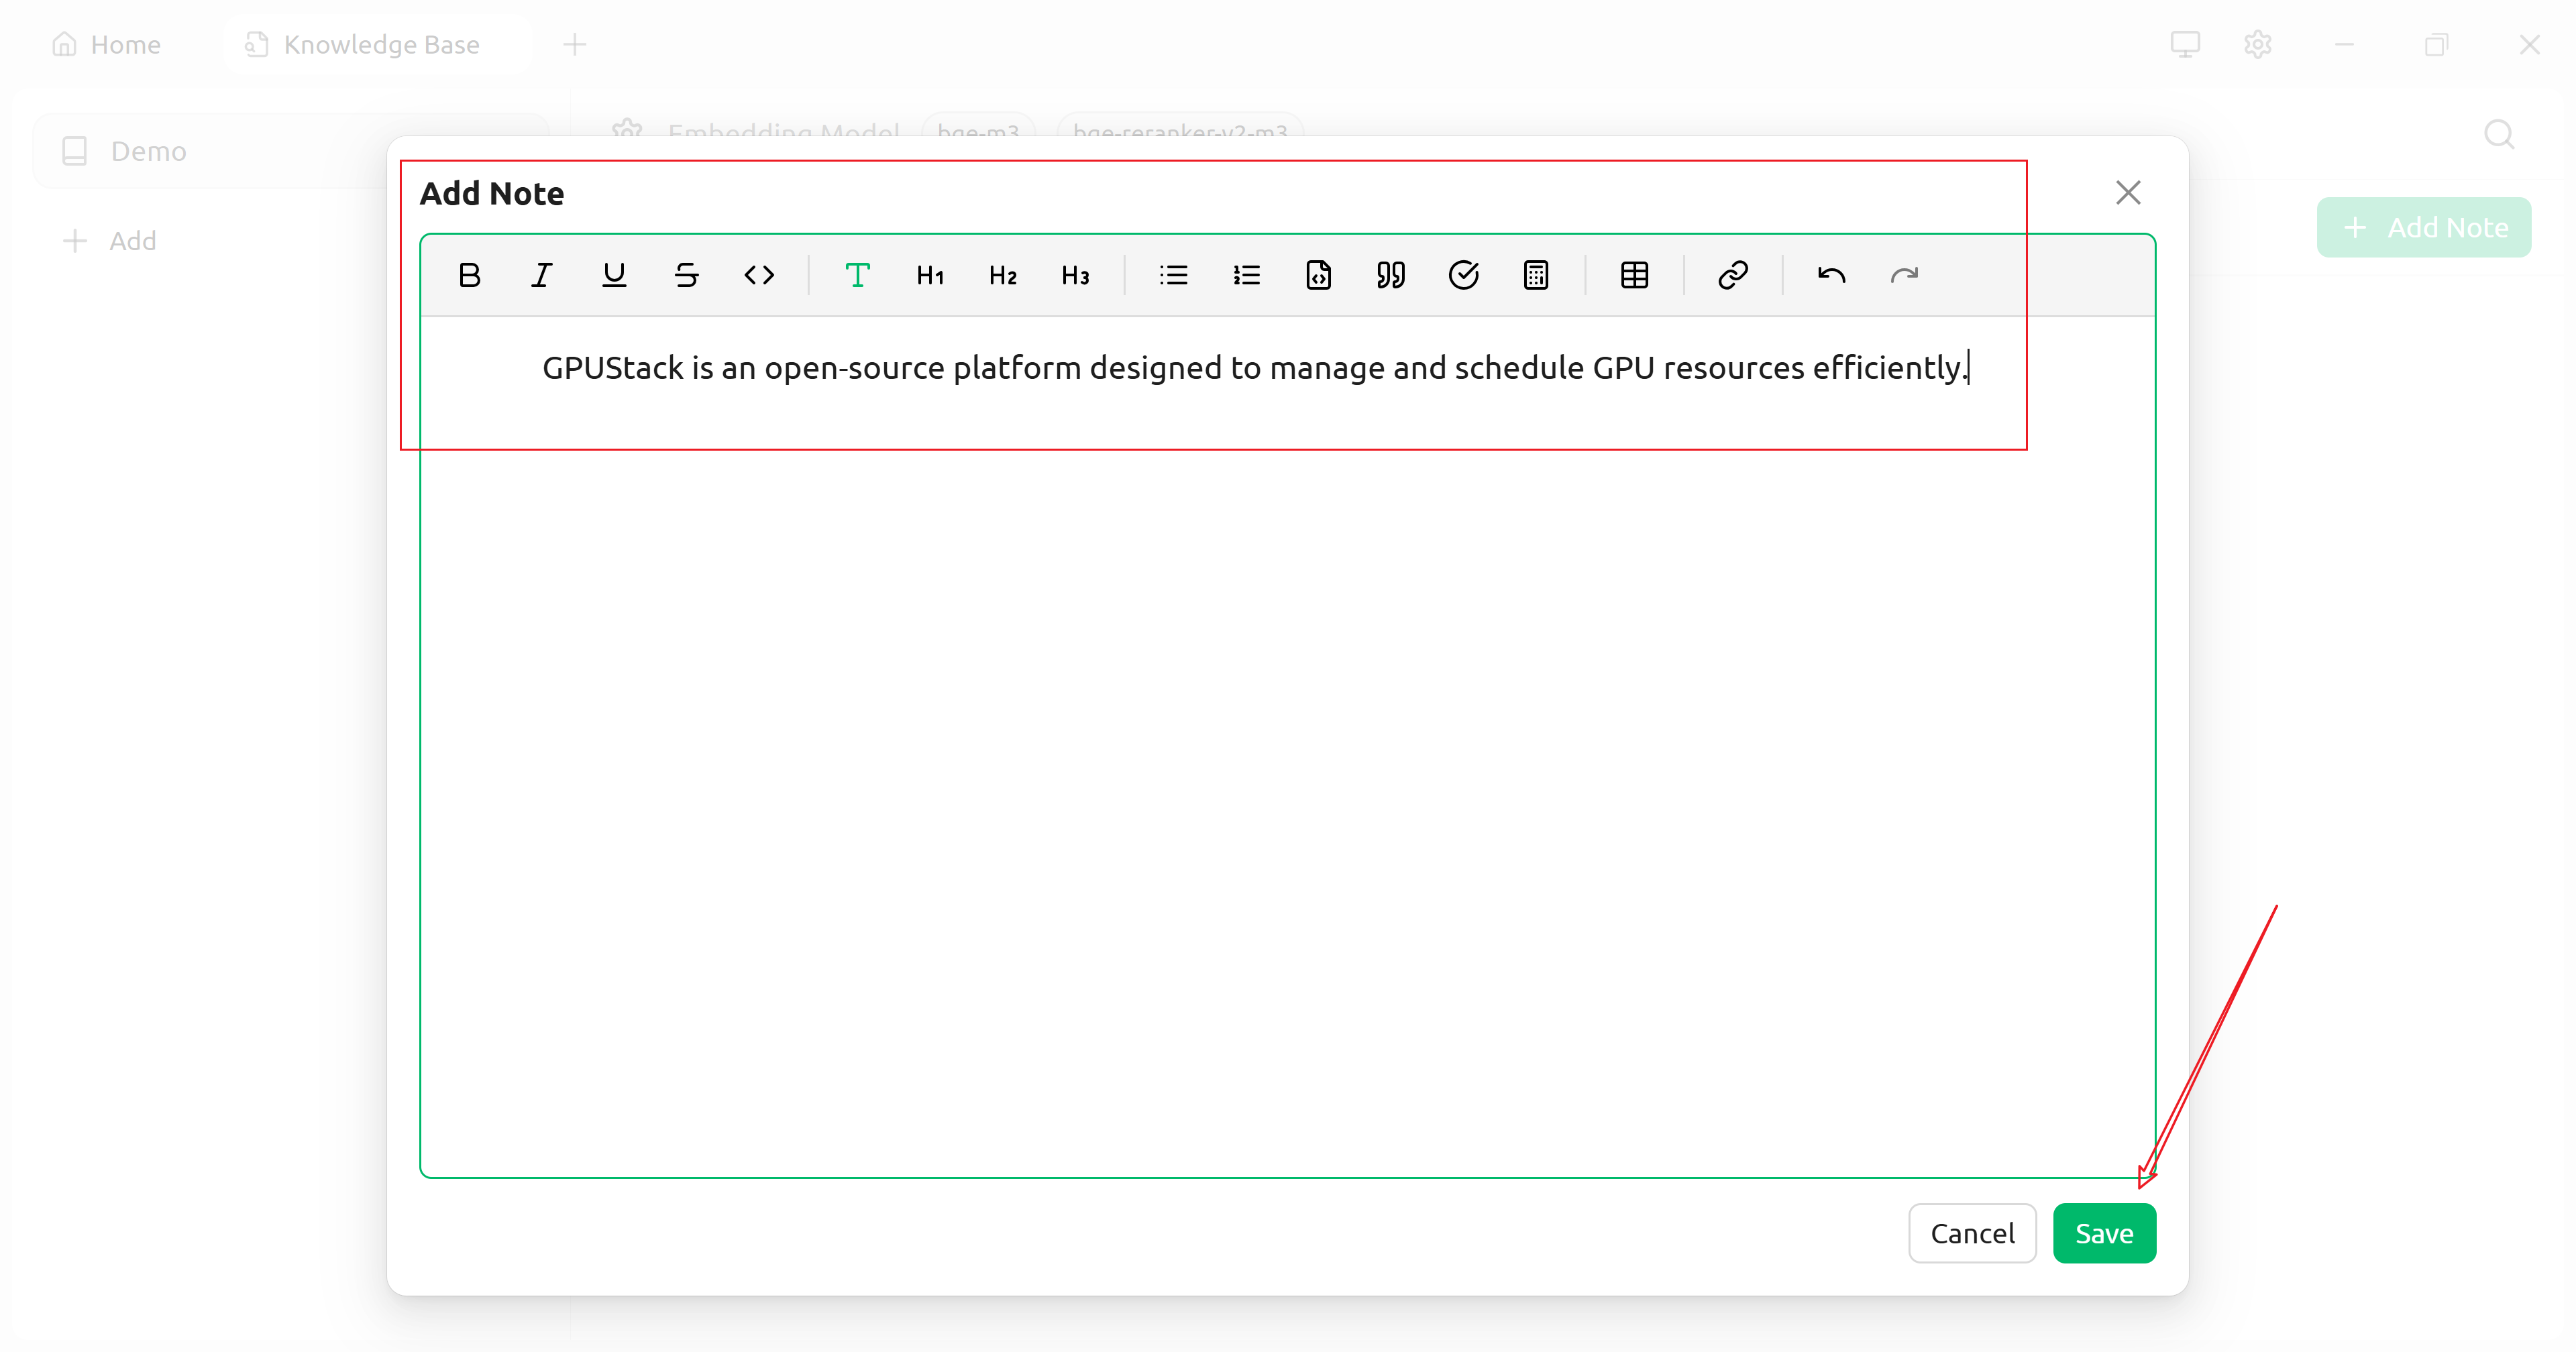Screen dimensions: 2576x1352
Task: Insert a table into the note
Action: pos(1634,275)
